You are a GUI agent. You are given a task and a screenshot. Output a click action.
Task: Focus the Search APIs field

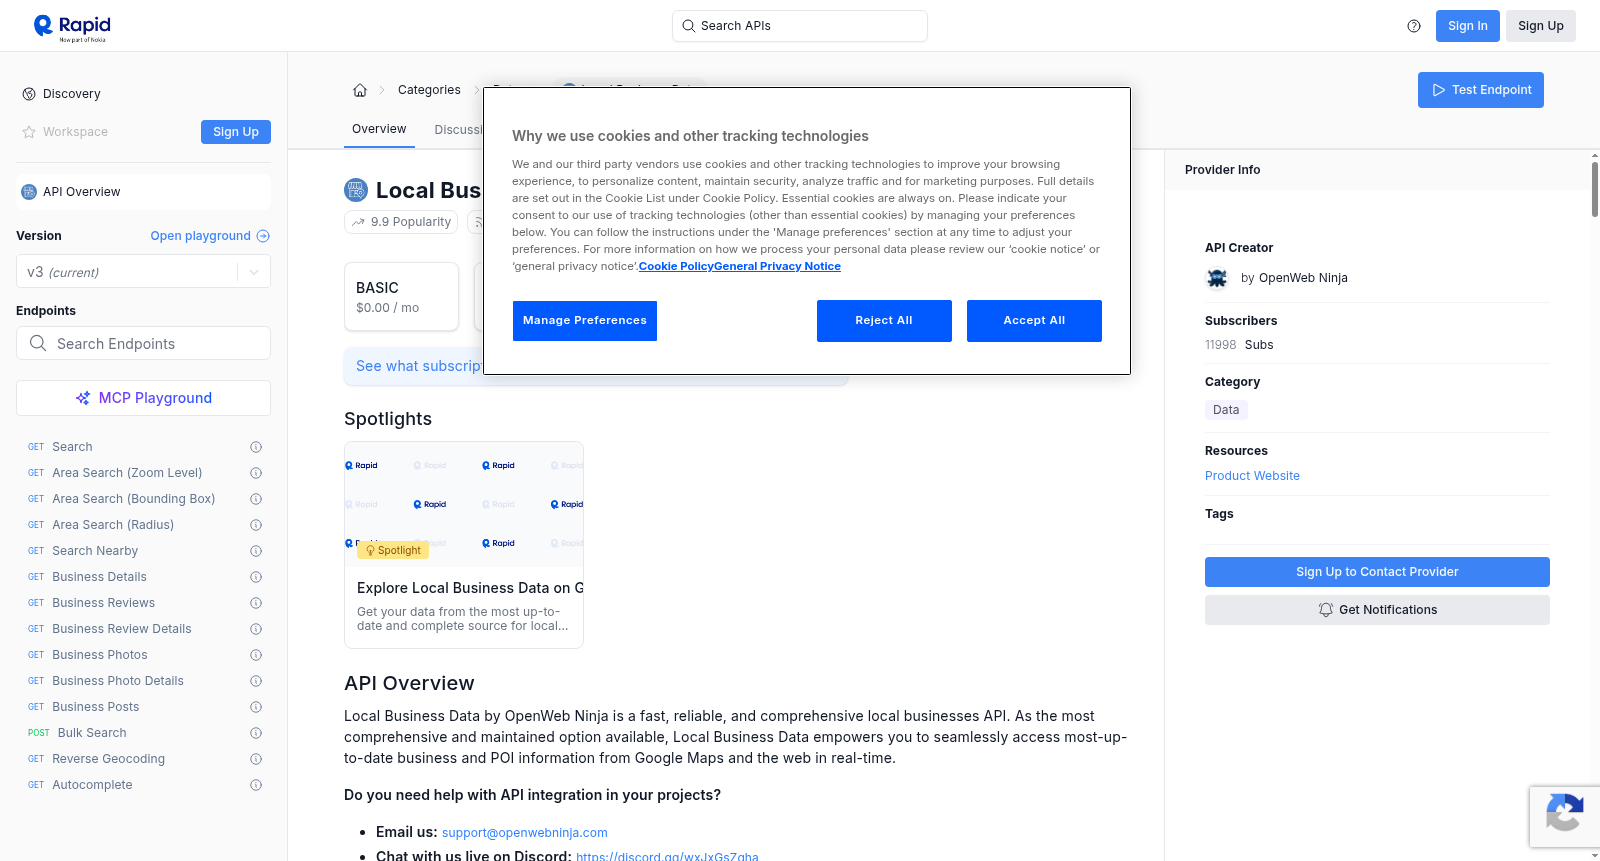[800, 26]
